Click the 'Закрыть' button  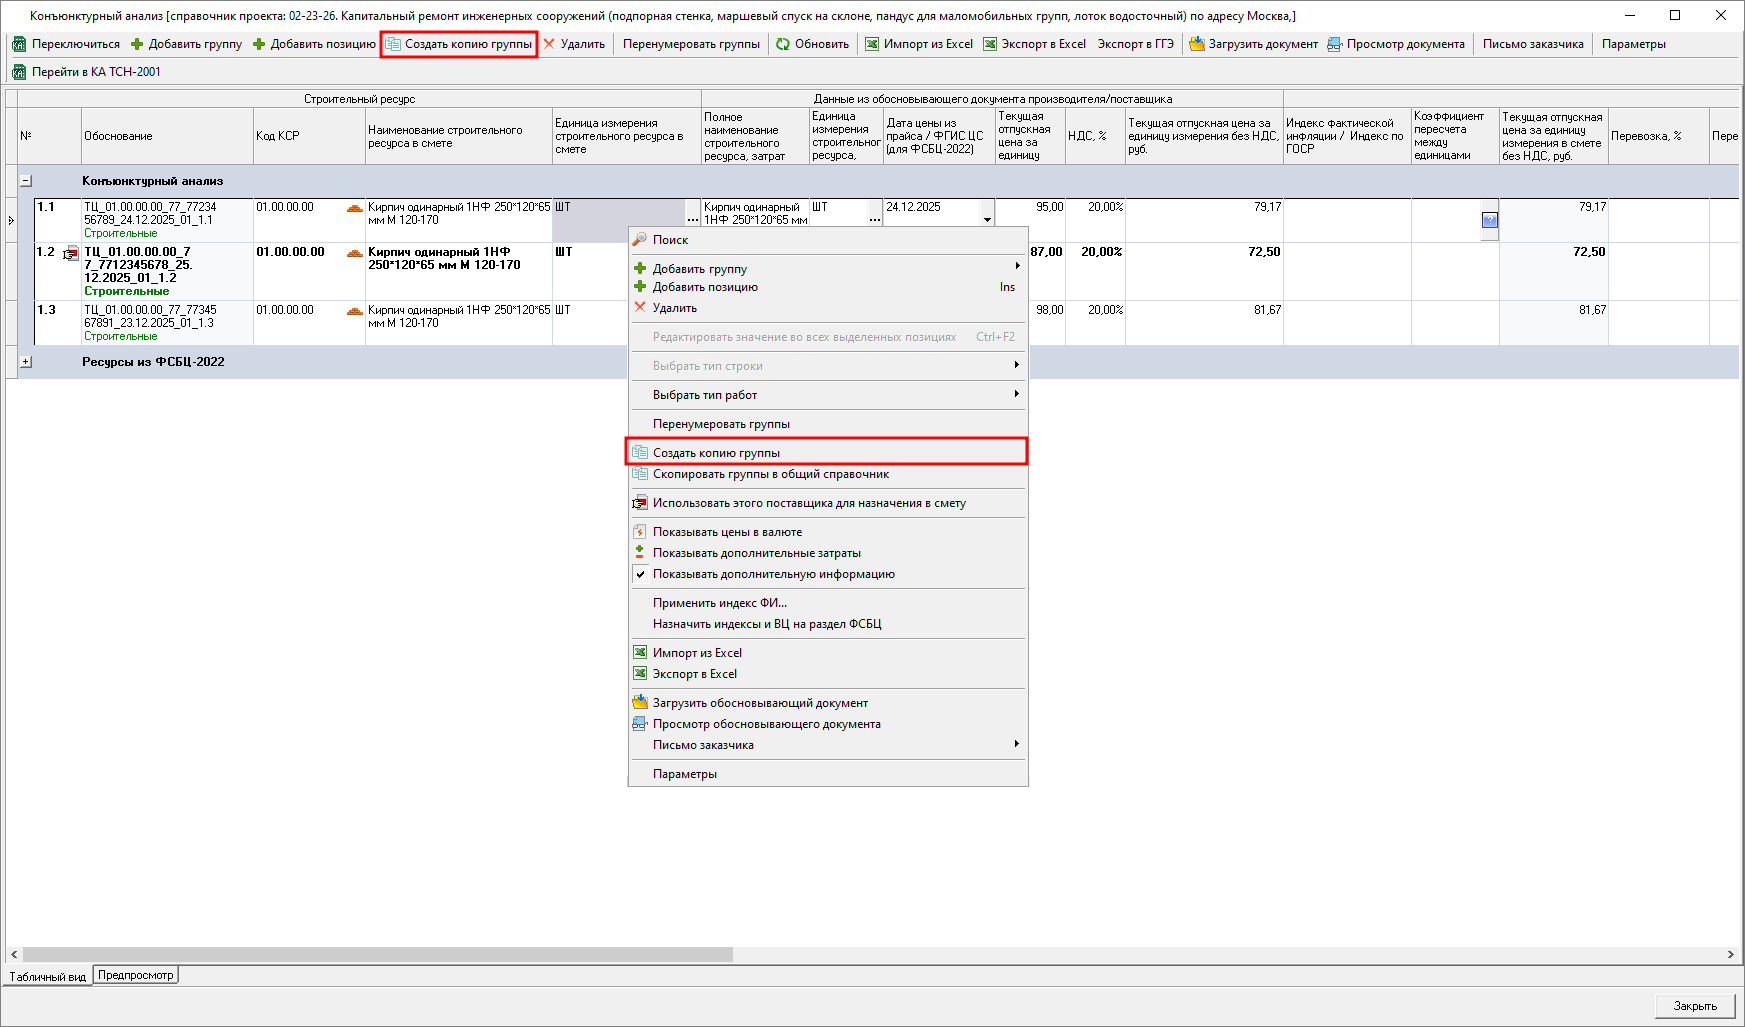(x=1695, y=1006)
